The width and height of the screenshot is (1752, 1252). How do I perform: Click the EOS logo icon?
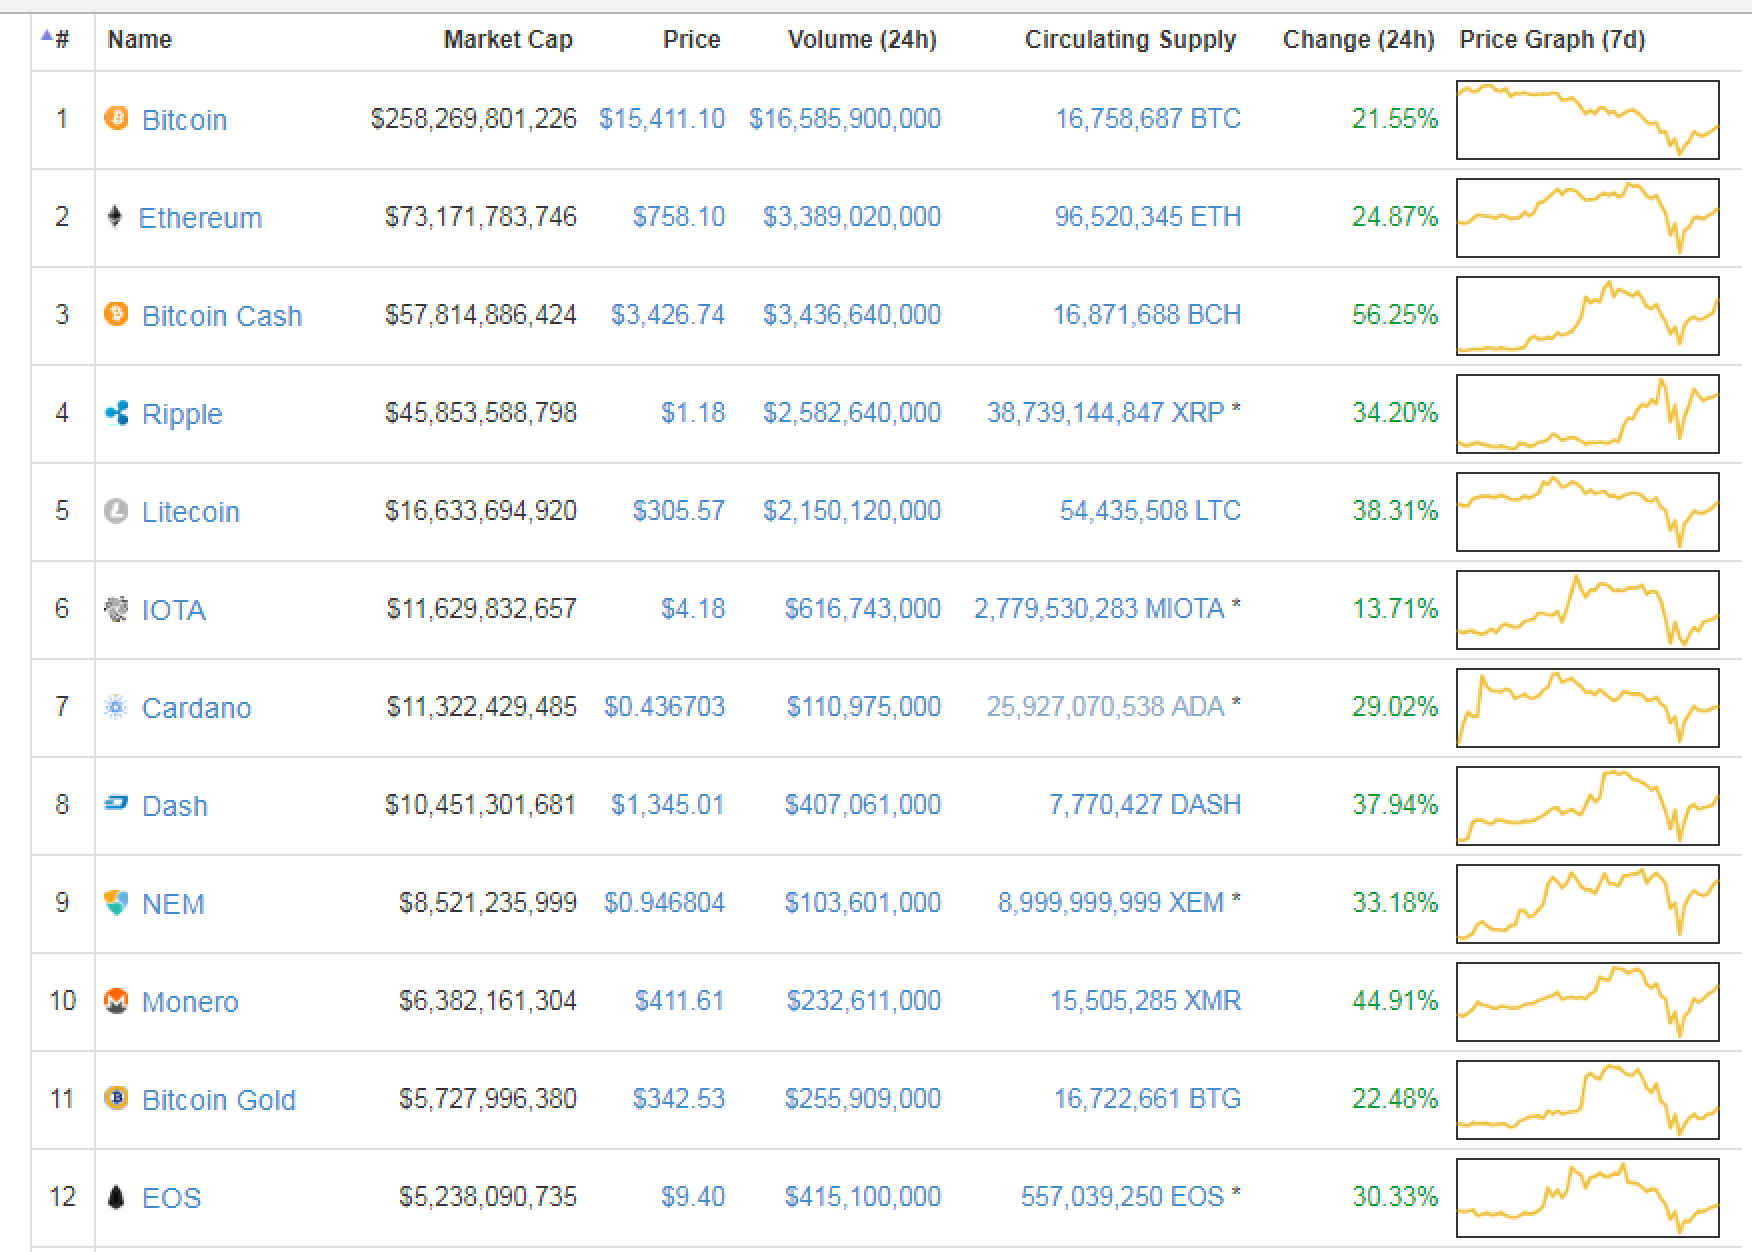click(x=116, y=1197)
